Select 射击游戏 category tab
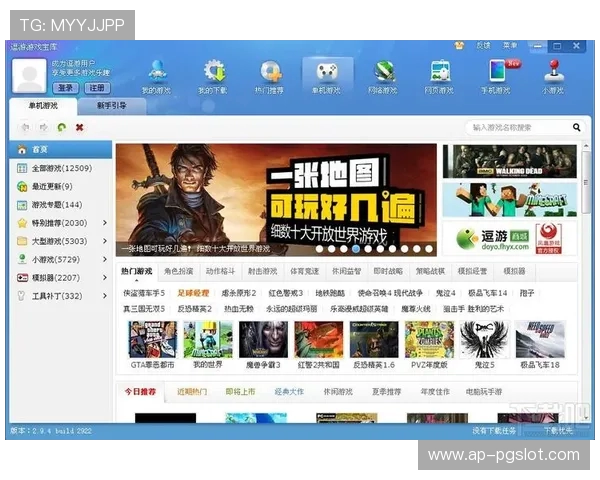Image resolution: width=600 pixels, height=480 pixels. pos(262,271)
